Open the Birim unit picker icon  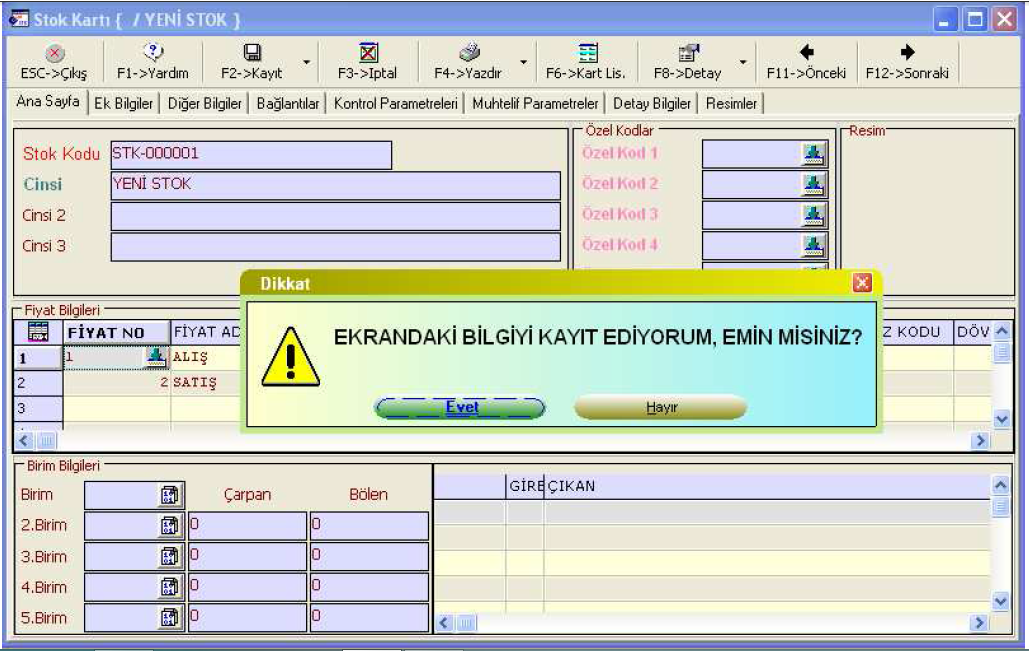(x=167, y=494)
